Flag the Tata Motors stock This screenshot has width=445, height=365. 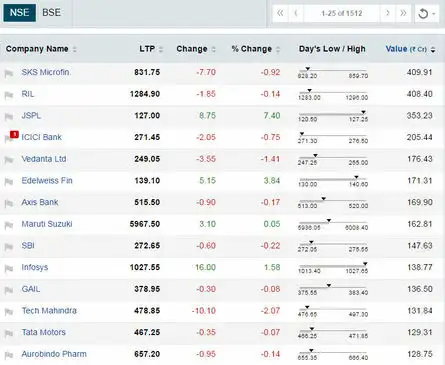coord(9,333)
